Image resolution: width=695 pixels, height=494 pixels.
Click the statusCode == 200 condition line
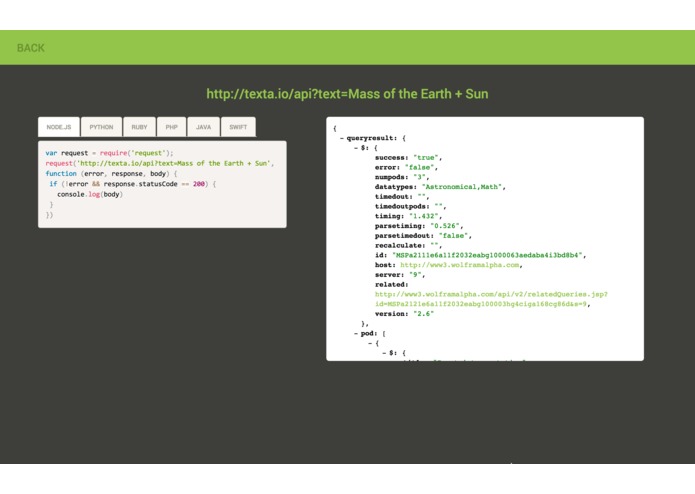(x=133, y=184)
